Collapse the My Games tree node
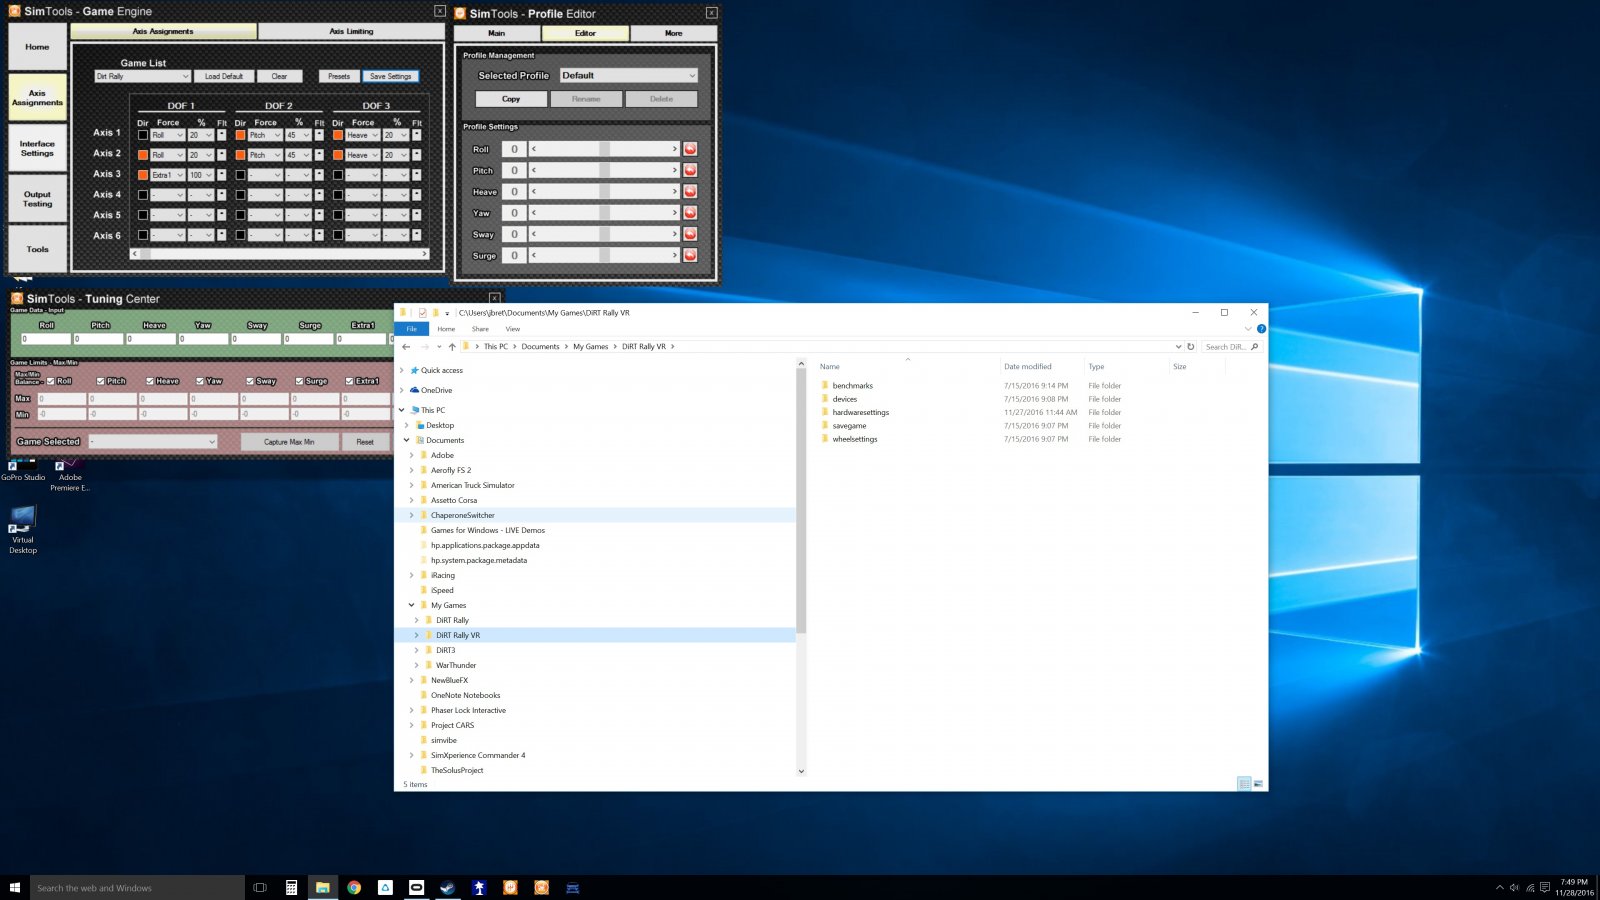The image size is (1600, 900). [411, 605]
